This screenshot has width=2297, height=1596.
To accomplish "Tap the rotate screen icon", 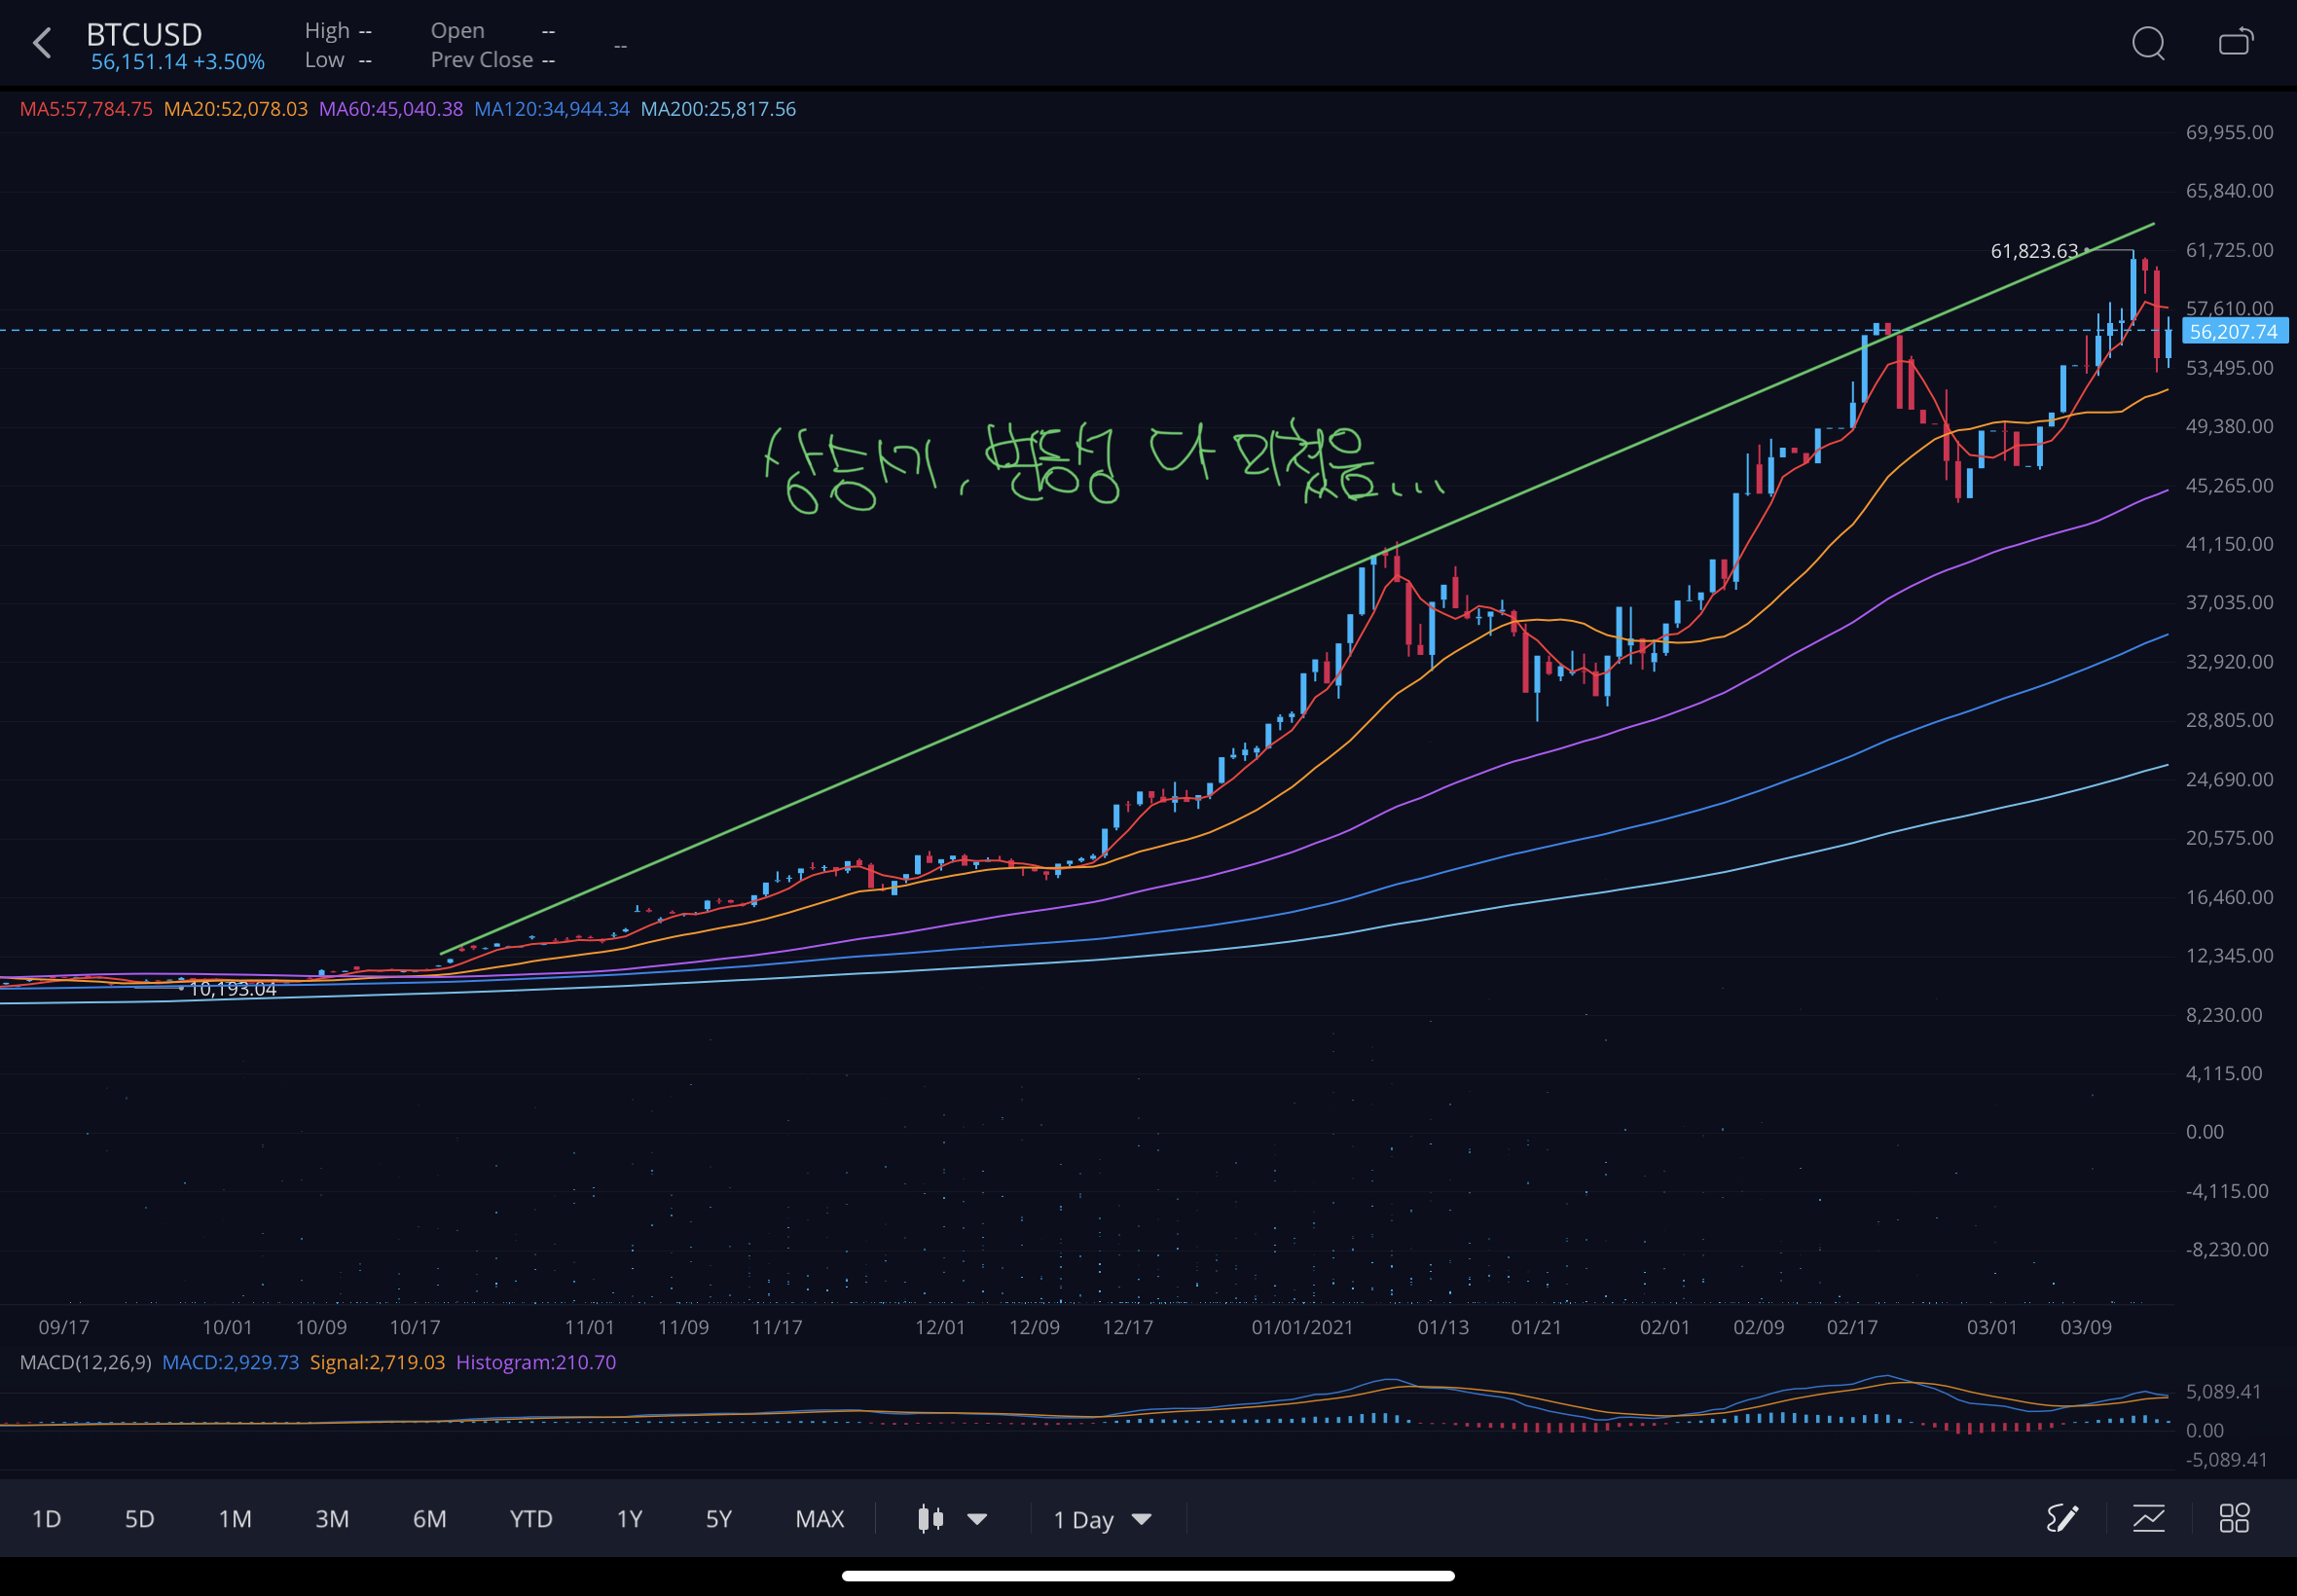I will [2235, 43].
